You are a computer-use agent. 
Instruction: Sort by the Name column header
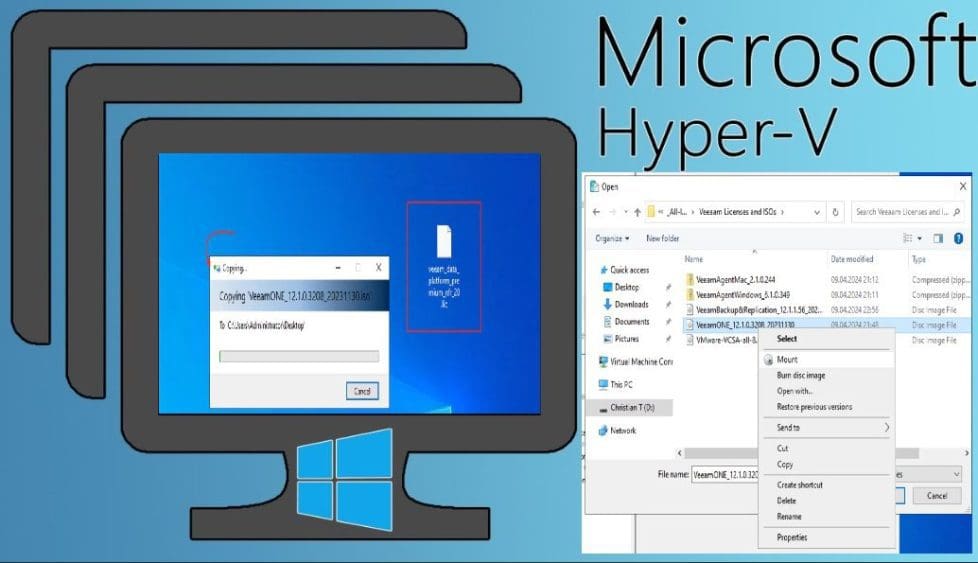[x=694, y=259]
